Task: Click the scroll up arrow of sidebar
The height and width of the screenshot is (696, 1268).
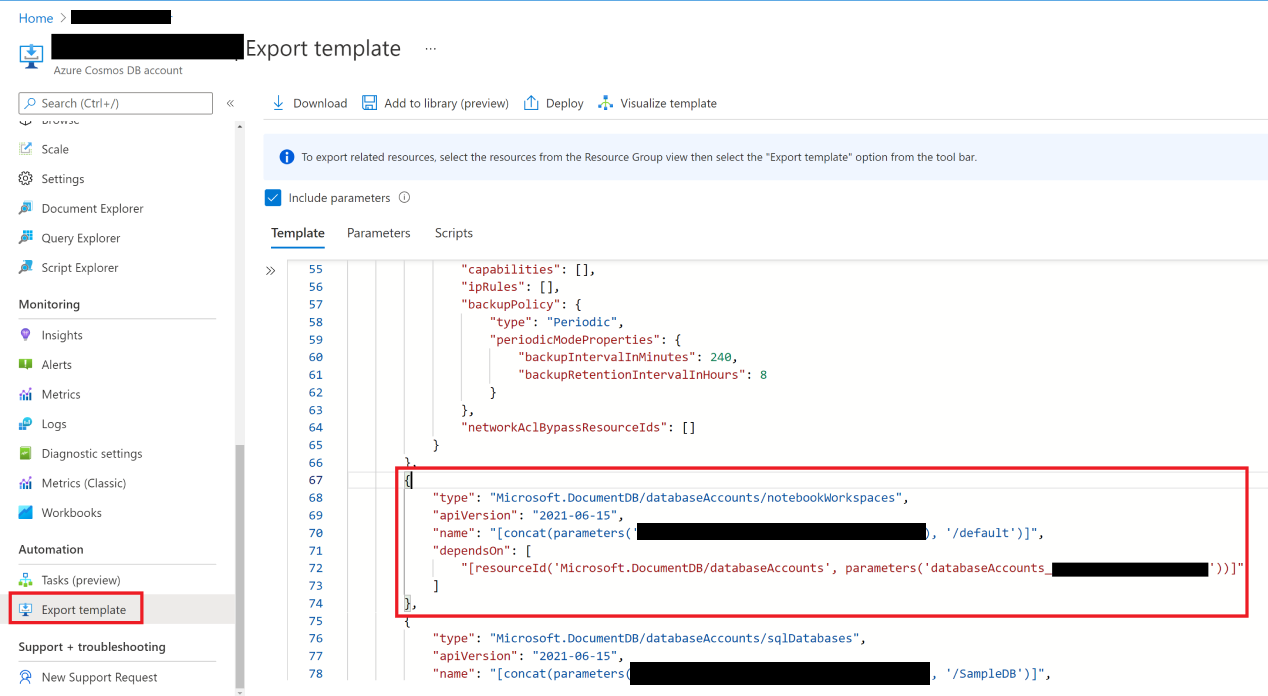Action: (239, 126)
